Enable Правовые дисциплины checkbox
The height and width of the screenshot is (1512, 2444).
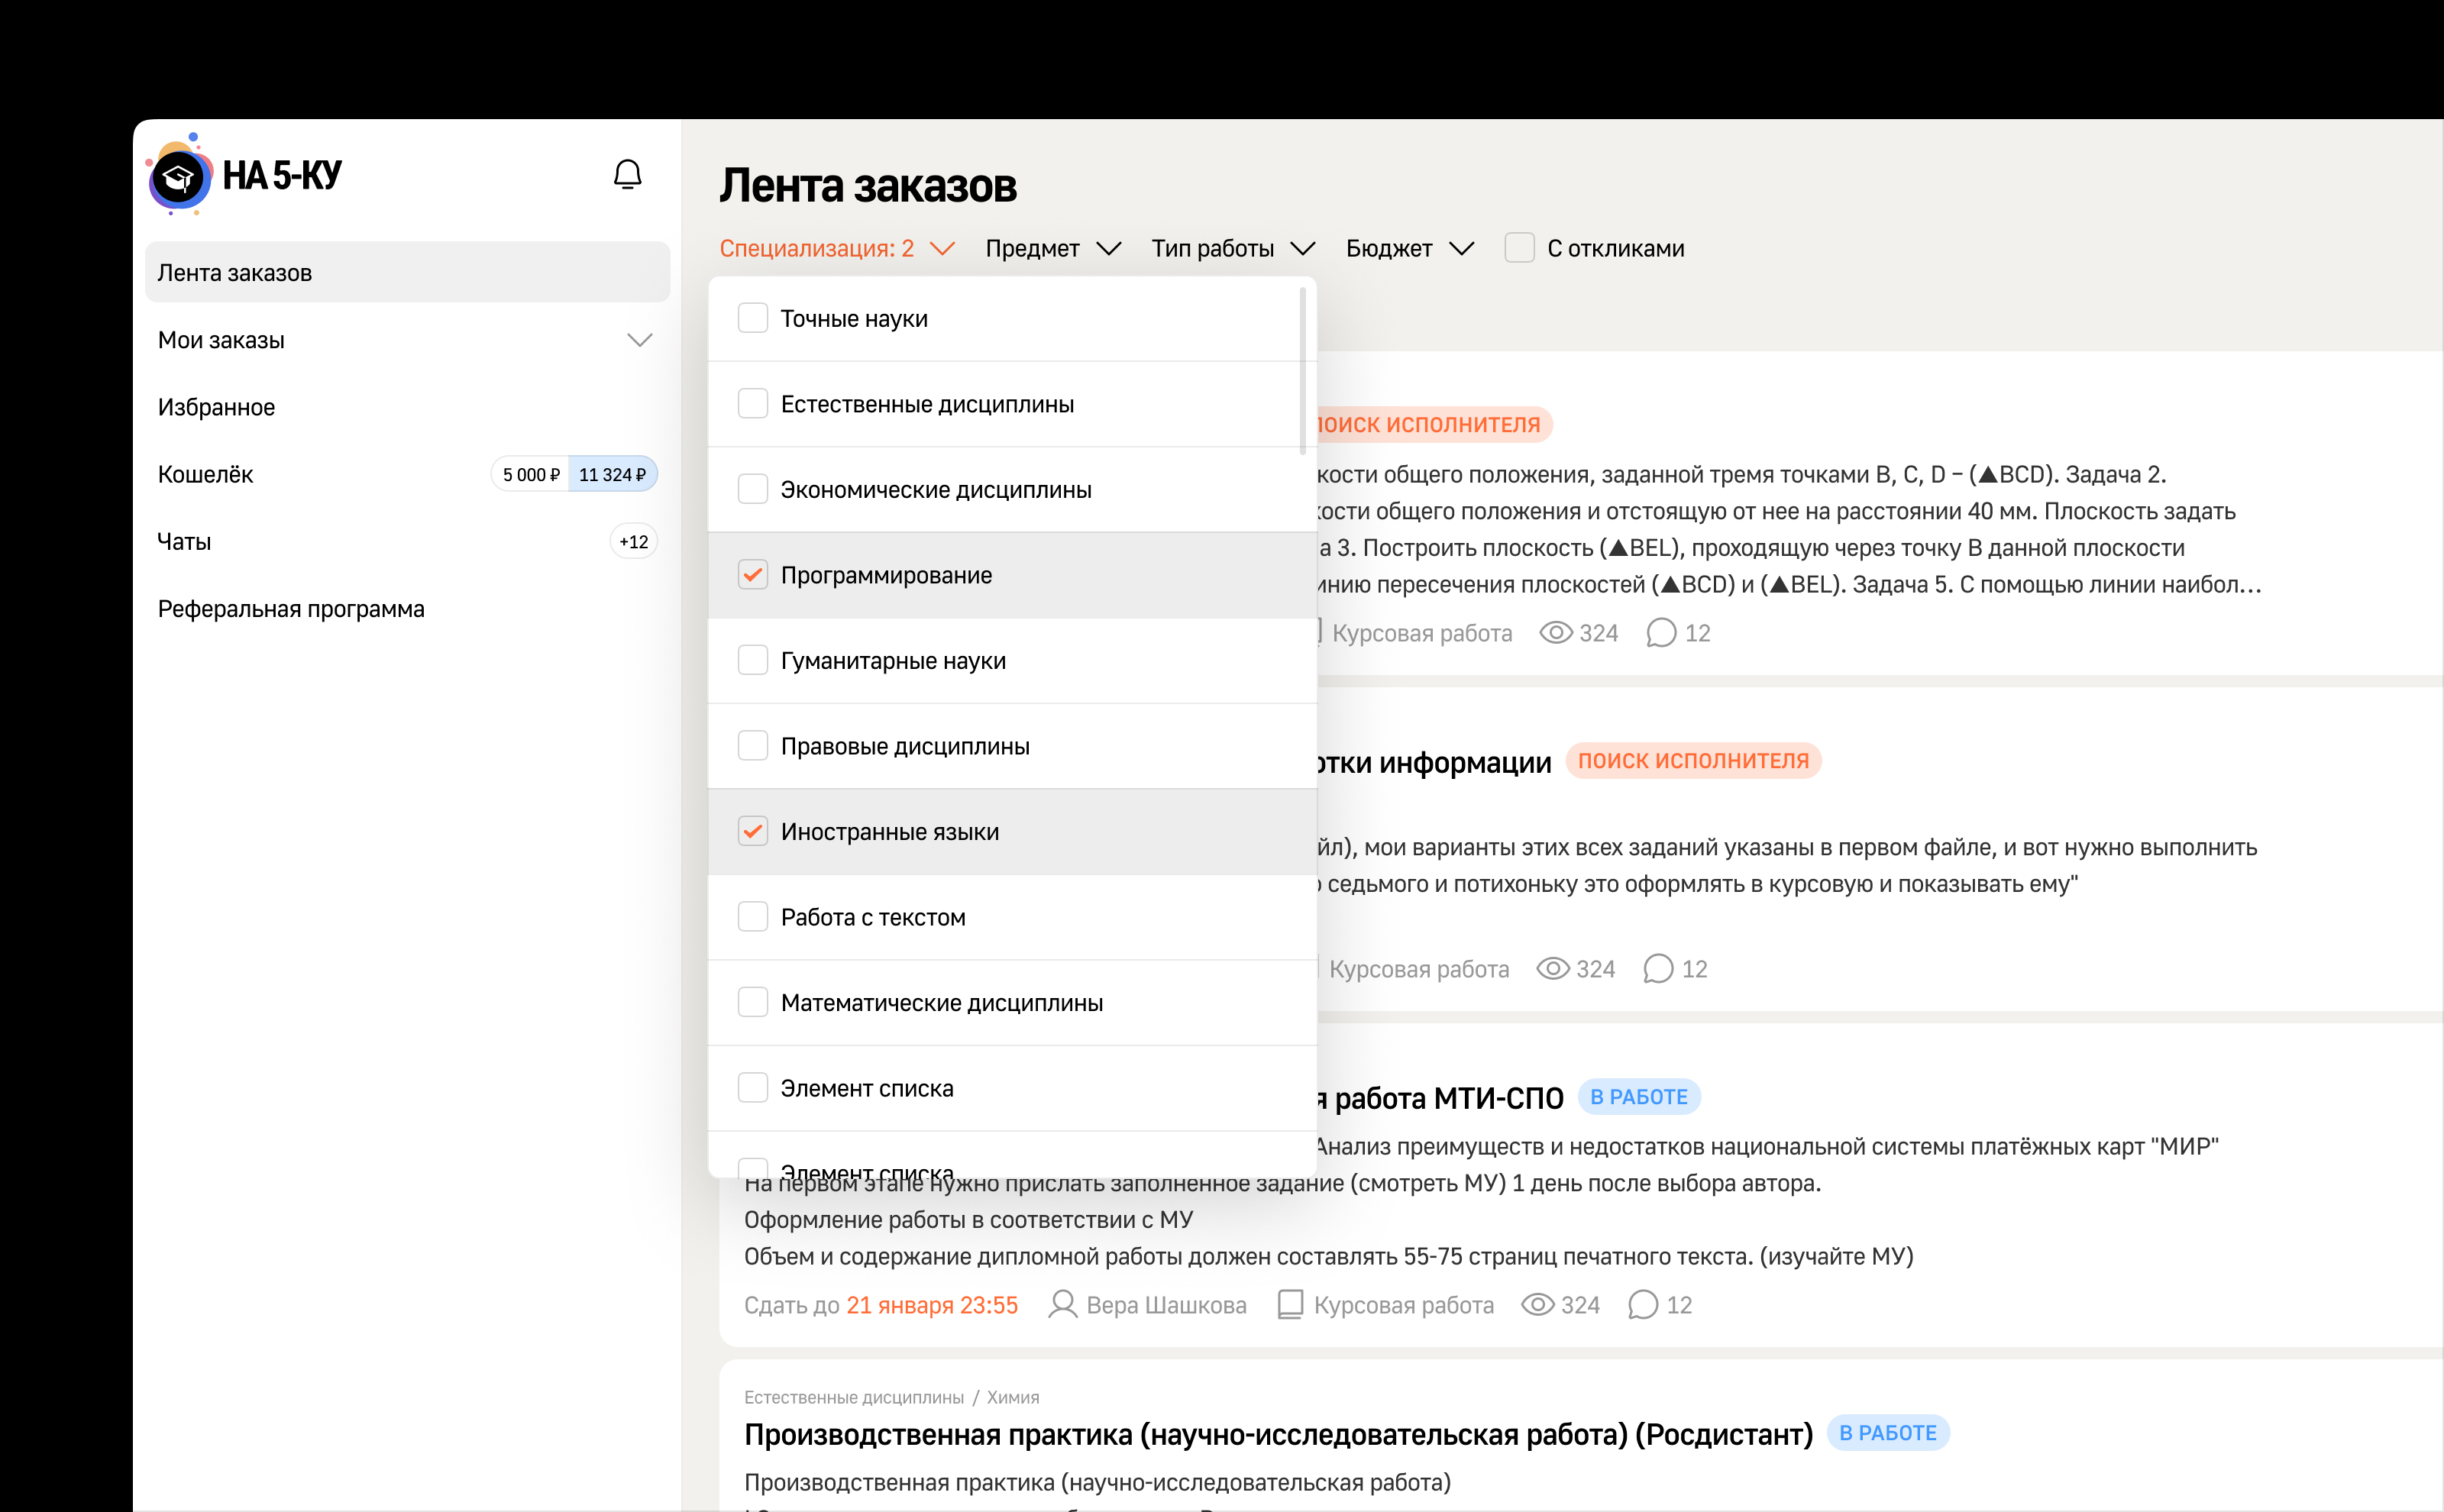tap(753, 746)
